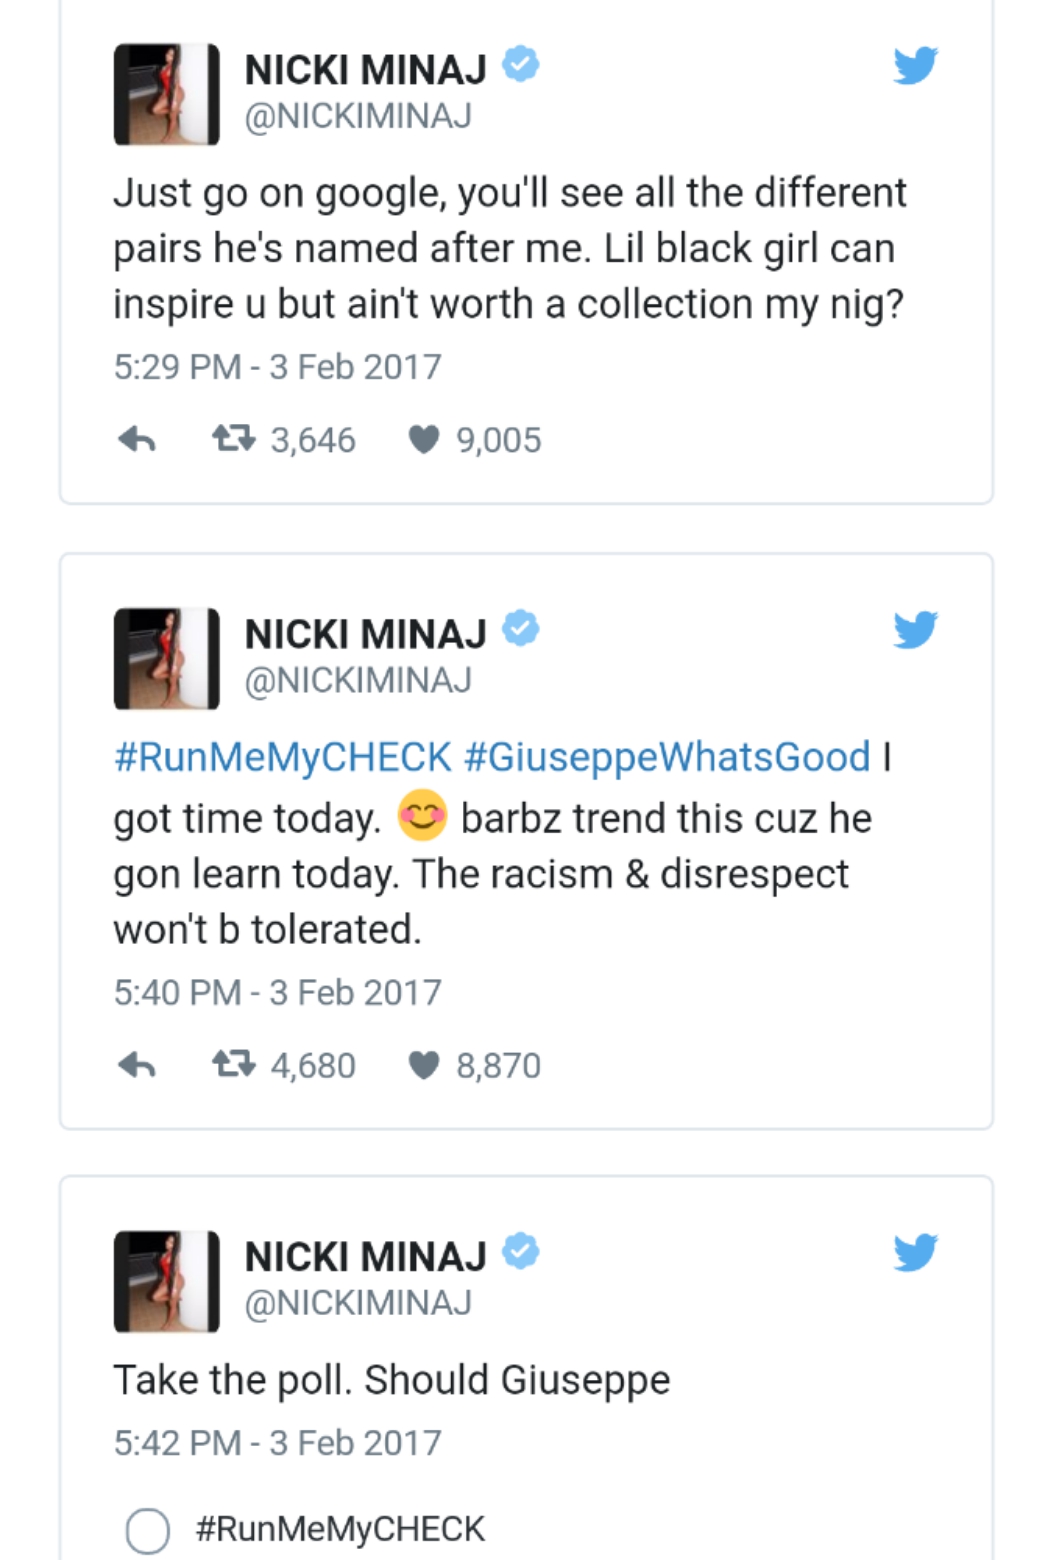Screen dimensions: 1046x1560
Task: Open profile picture on the poll tweet
Action: (x=166, y=1281)
